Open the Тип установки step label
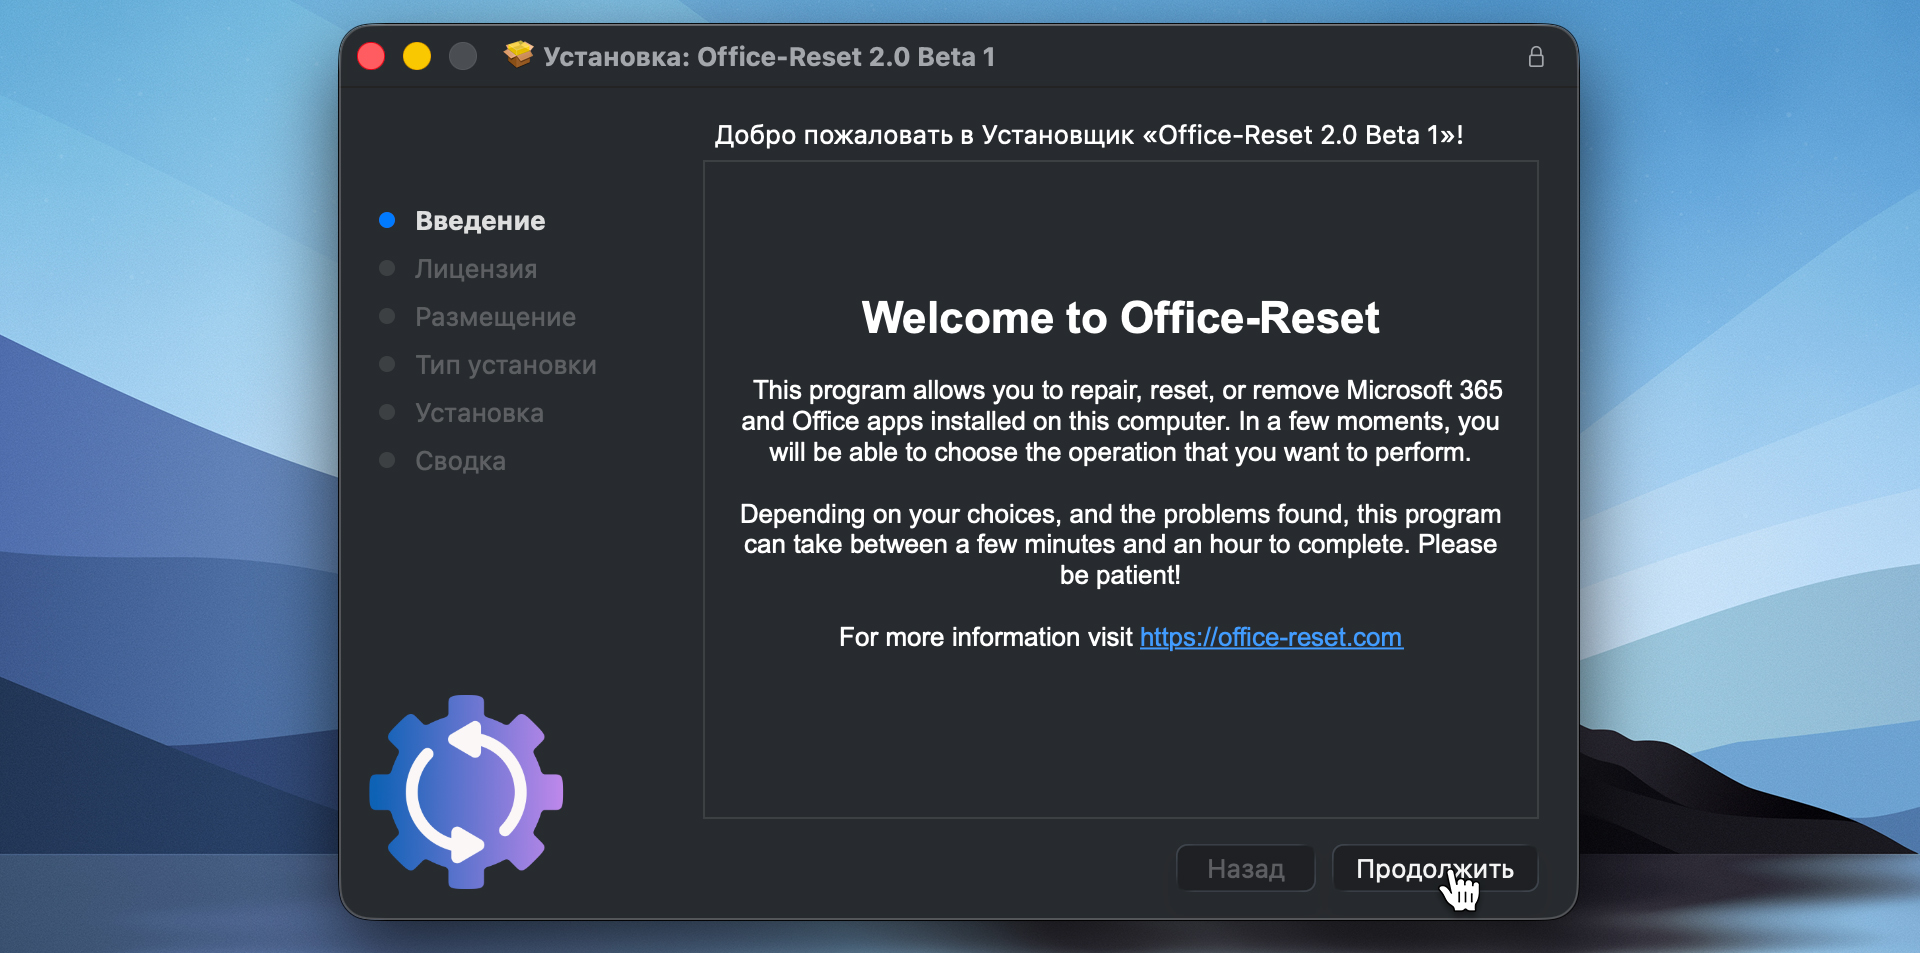This screenshot has height=953, width=1920. pos(506,365)
